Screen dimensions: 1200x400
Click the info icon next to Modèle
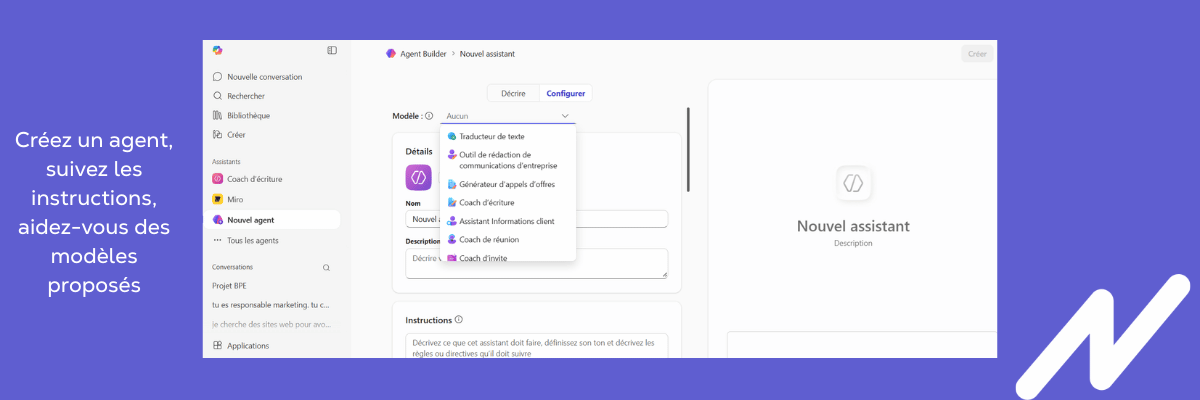429,116
